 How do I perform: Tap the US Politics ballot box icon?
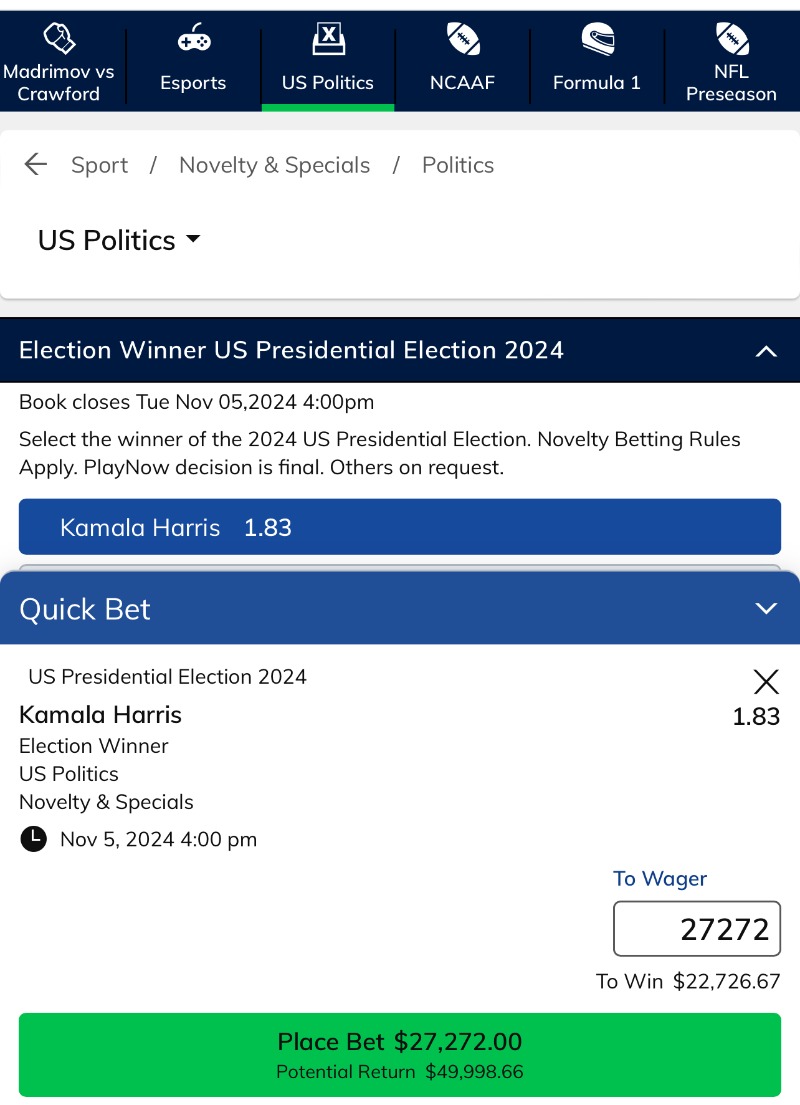pos(328,39)
